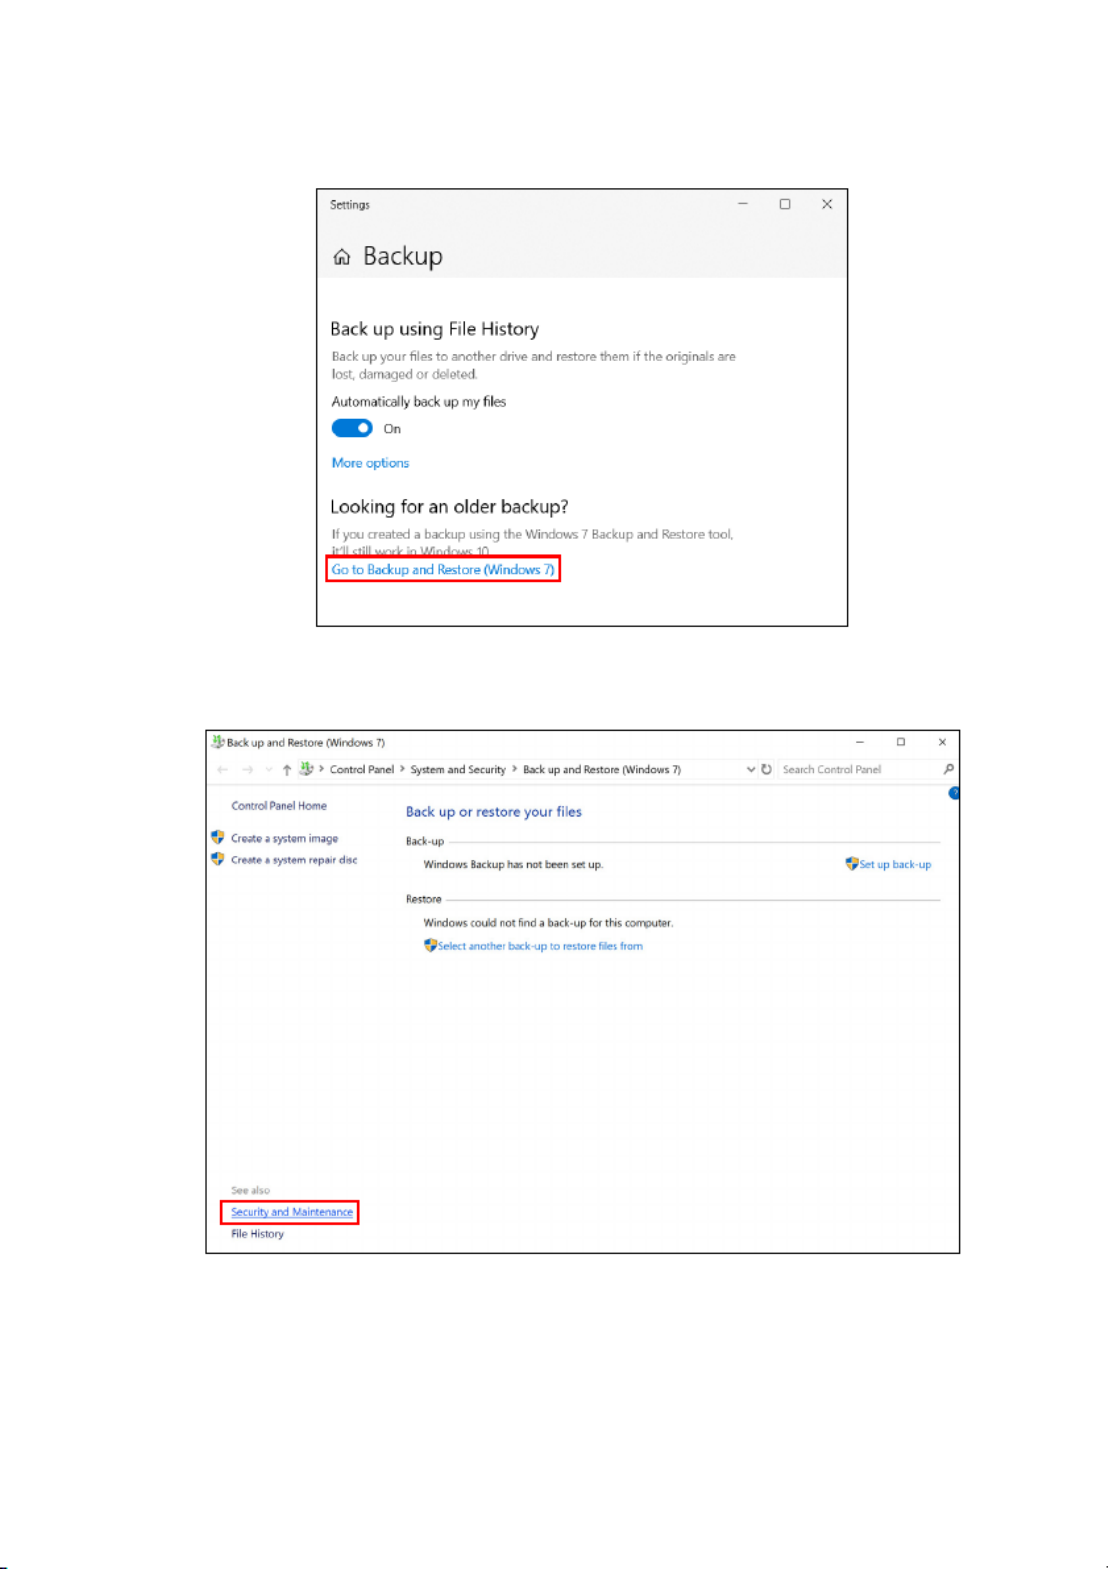The image size is (1108, 1569).
Task: Click the Refresh icon in the address bar
Action: tap(767, 769)
